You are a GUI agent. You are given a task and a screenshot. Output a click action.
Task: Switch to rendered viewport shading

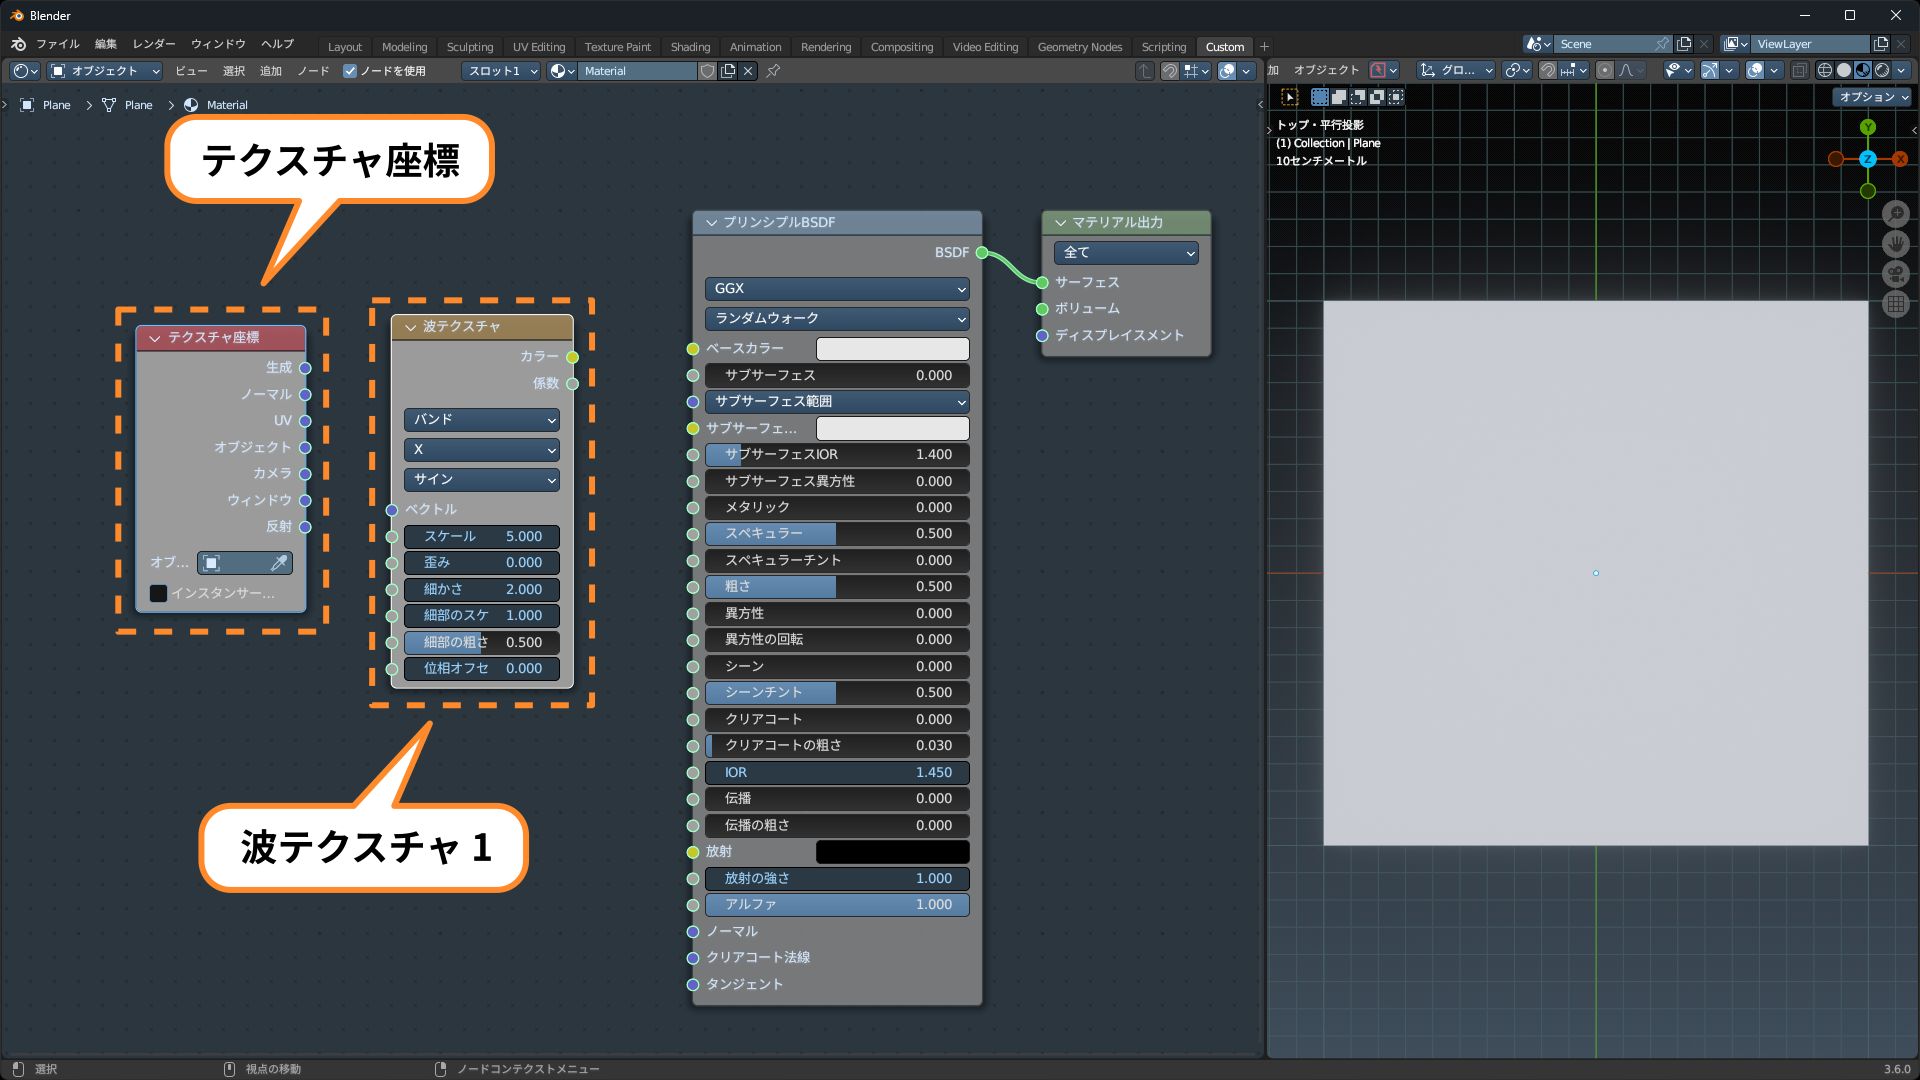point(1882,70)
